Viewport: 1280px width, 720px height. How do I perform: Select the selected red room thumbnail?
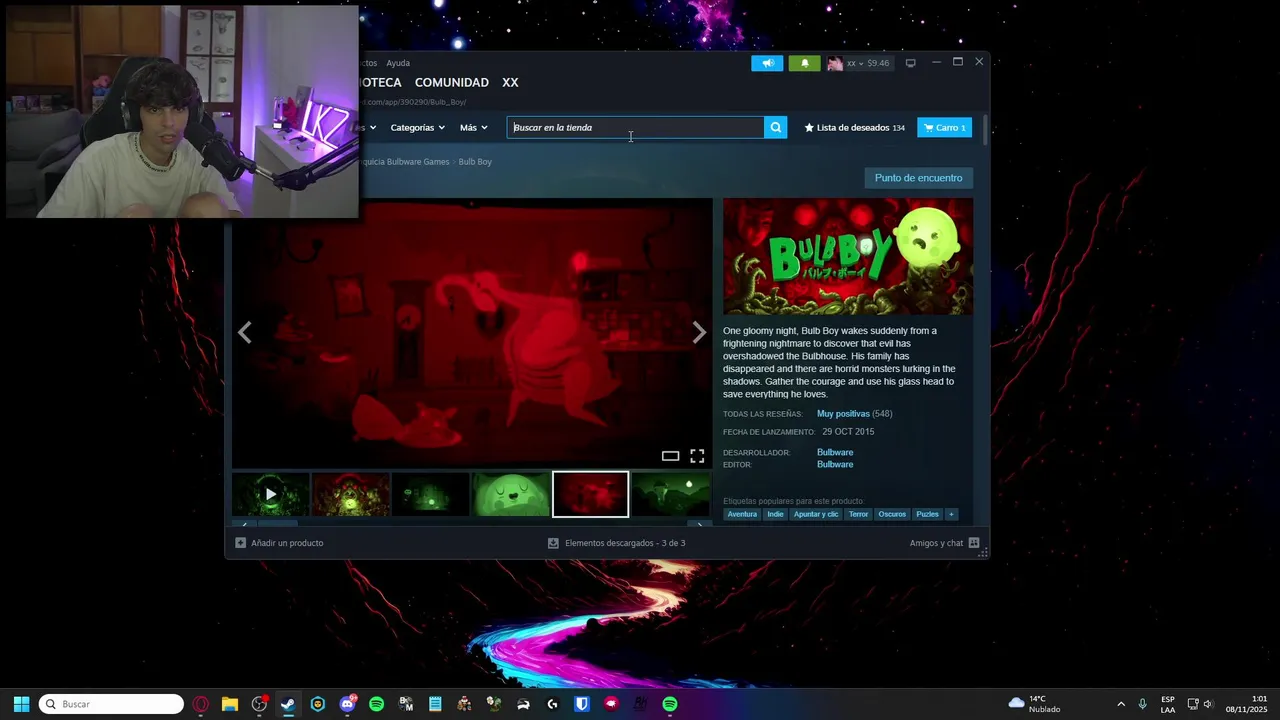pyautogui.click(x=591, y=494)
